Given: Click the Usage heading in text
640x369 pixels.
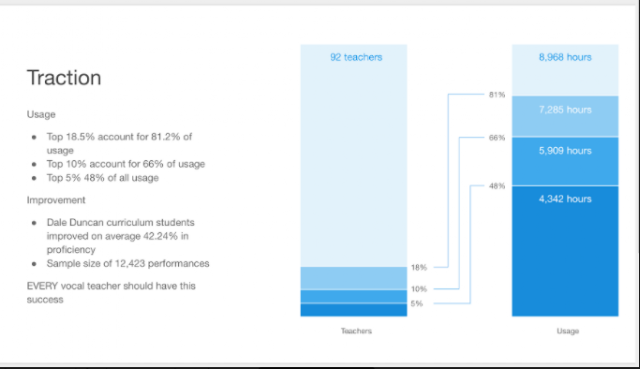Looking at the screenshot, I should click(x=41, y=114).
